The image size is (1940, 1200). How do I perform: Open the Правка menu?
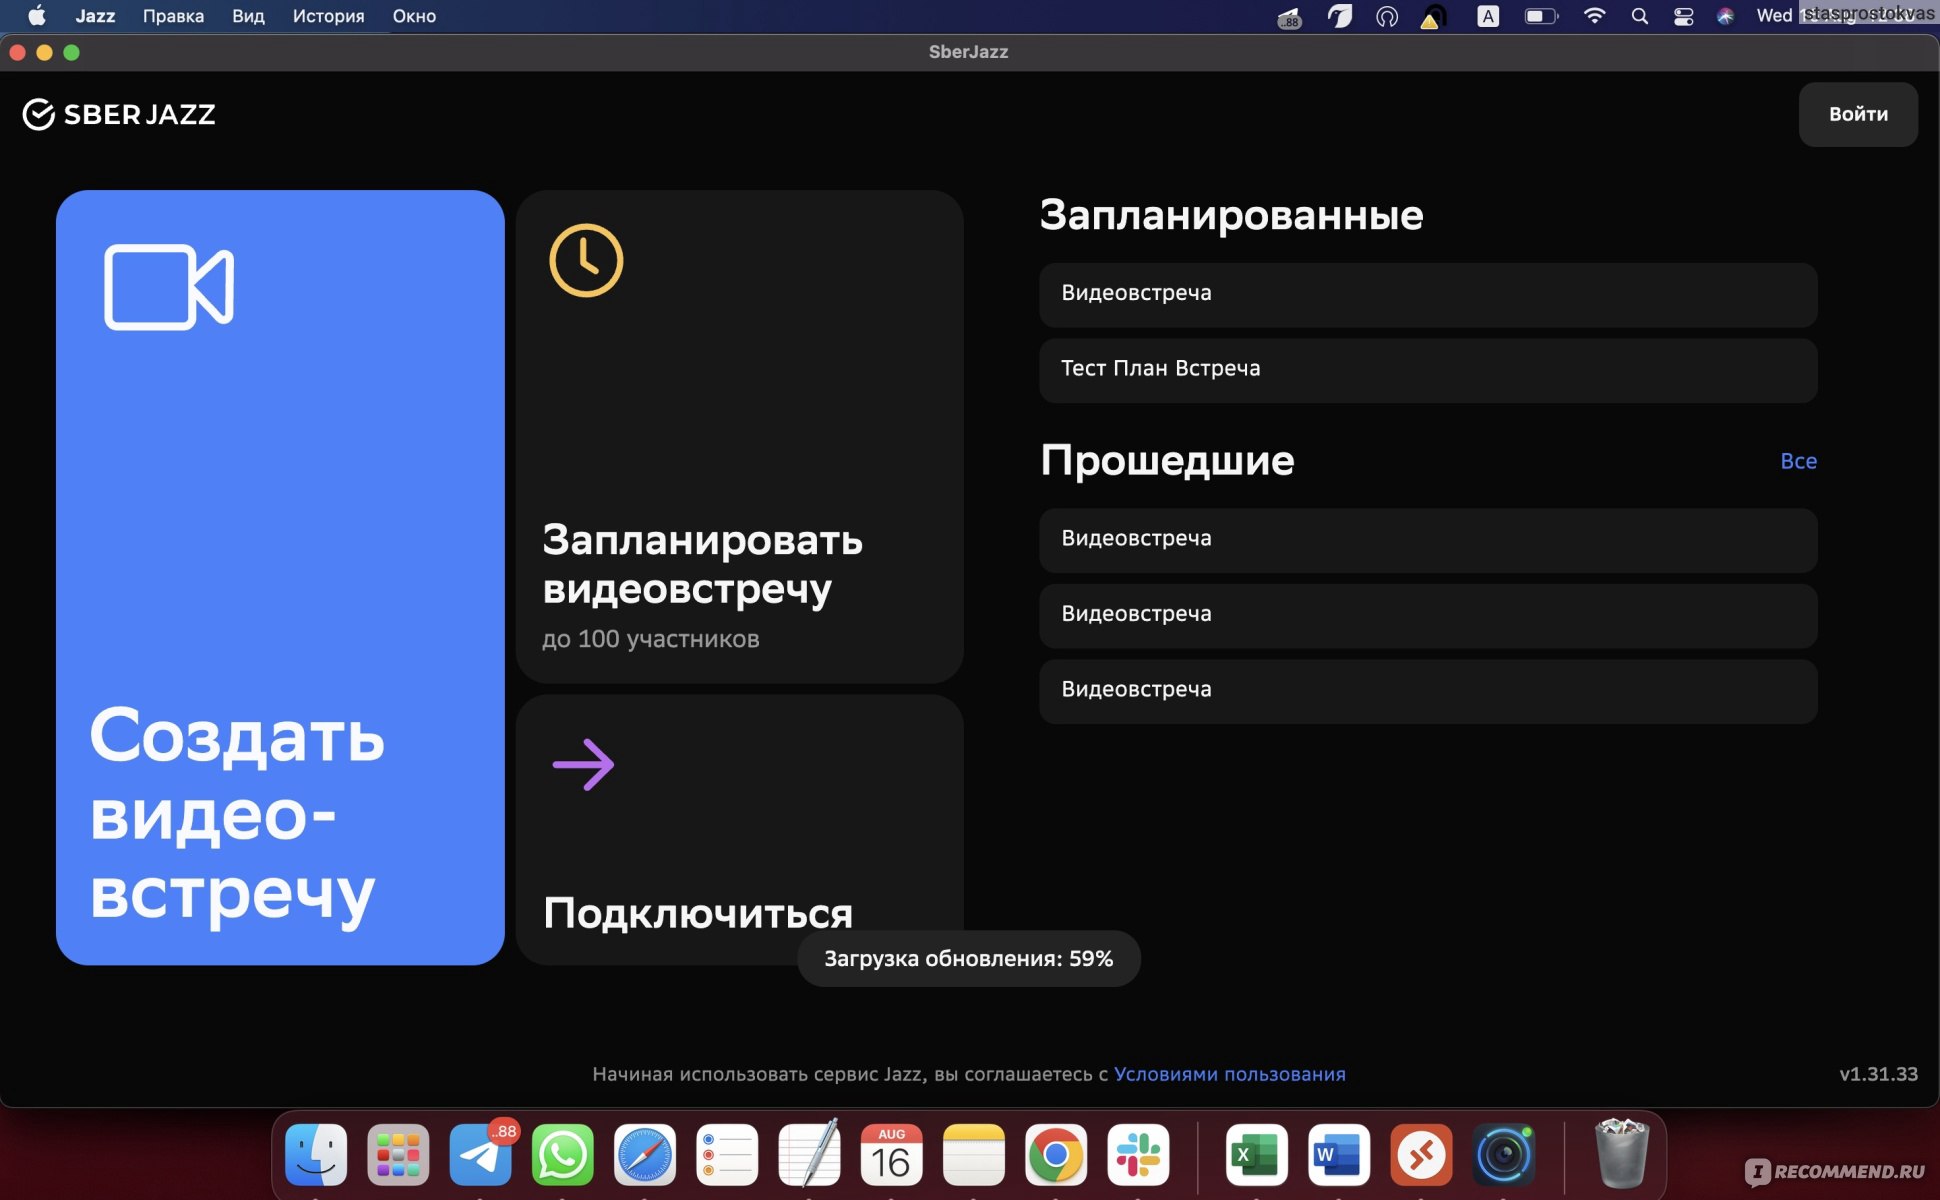[x=173, y=16]
